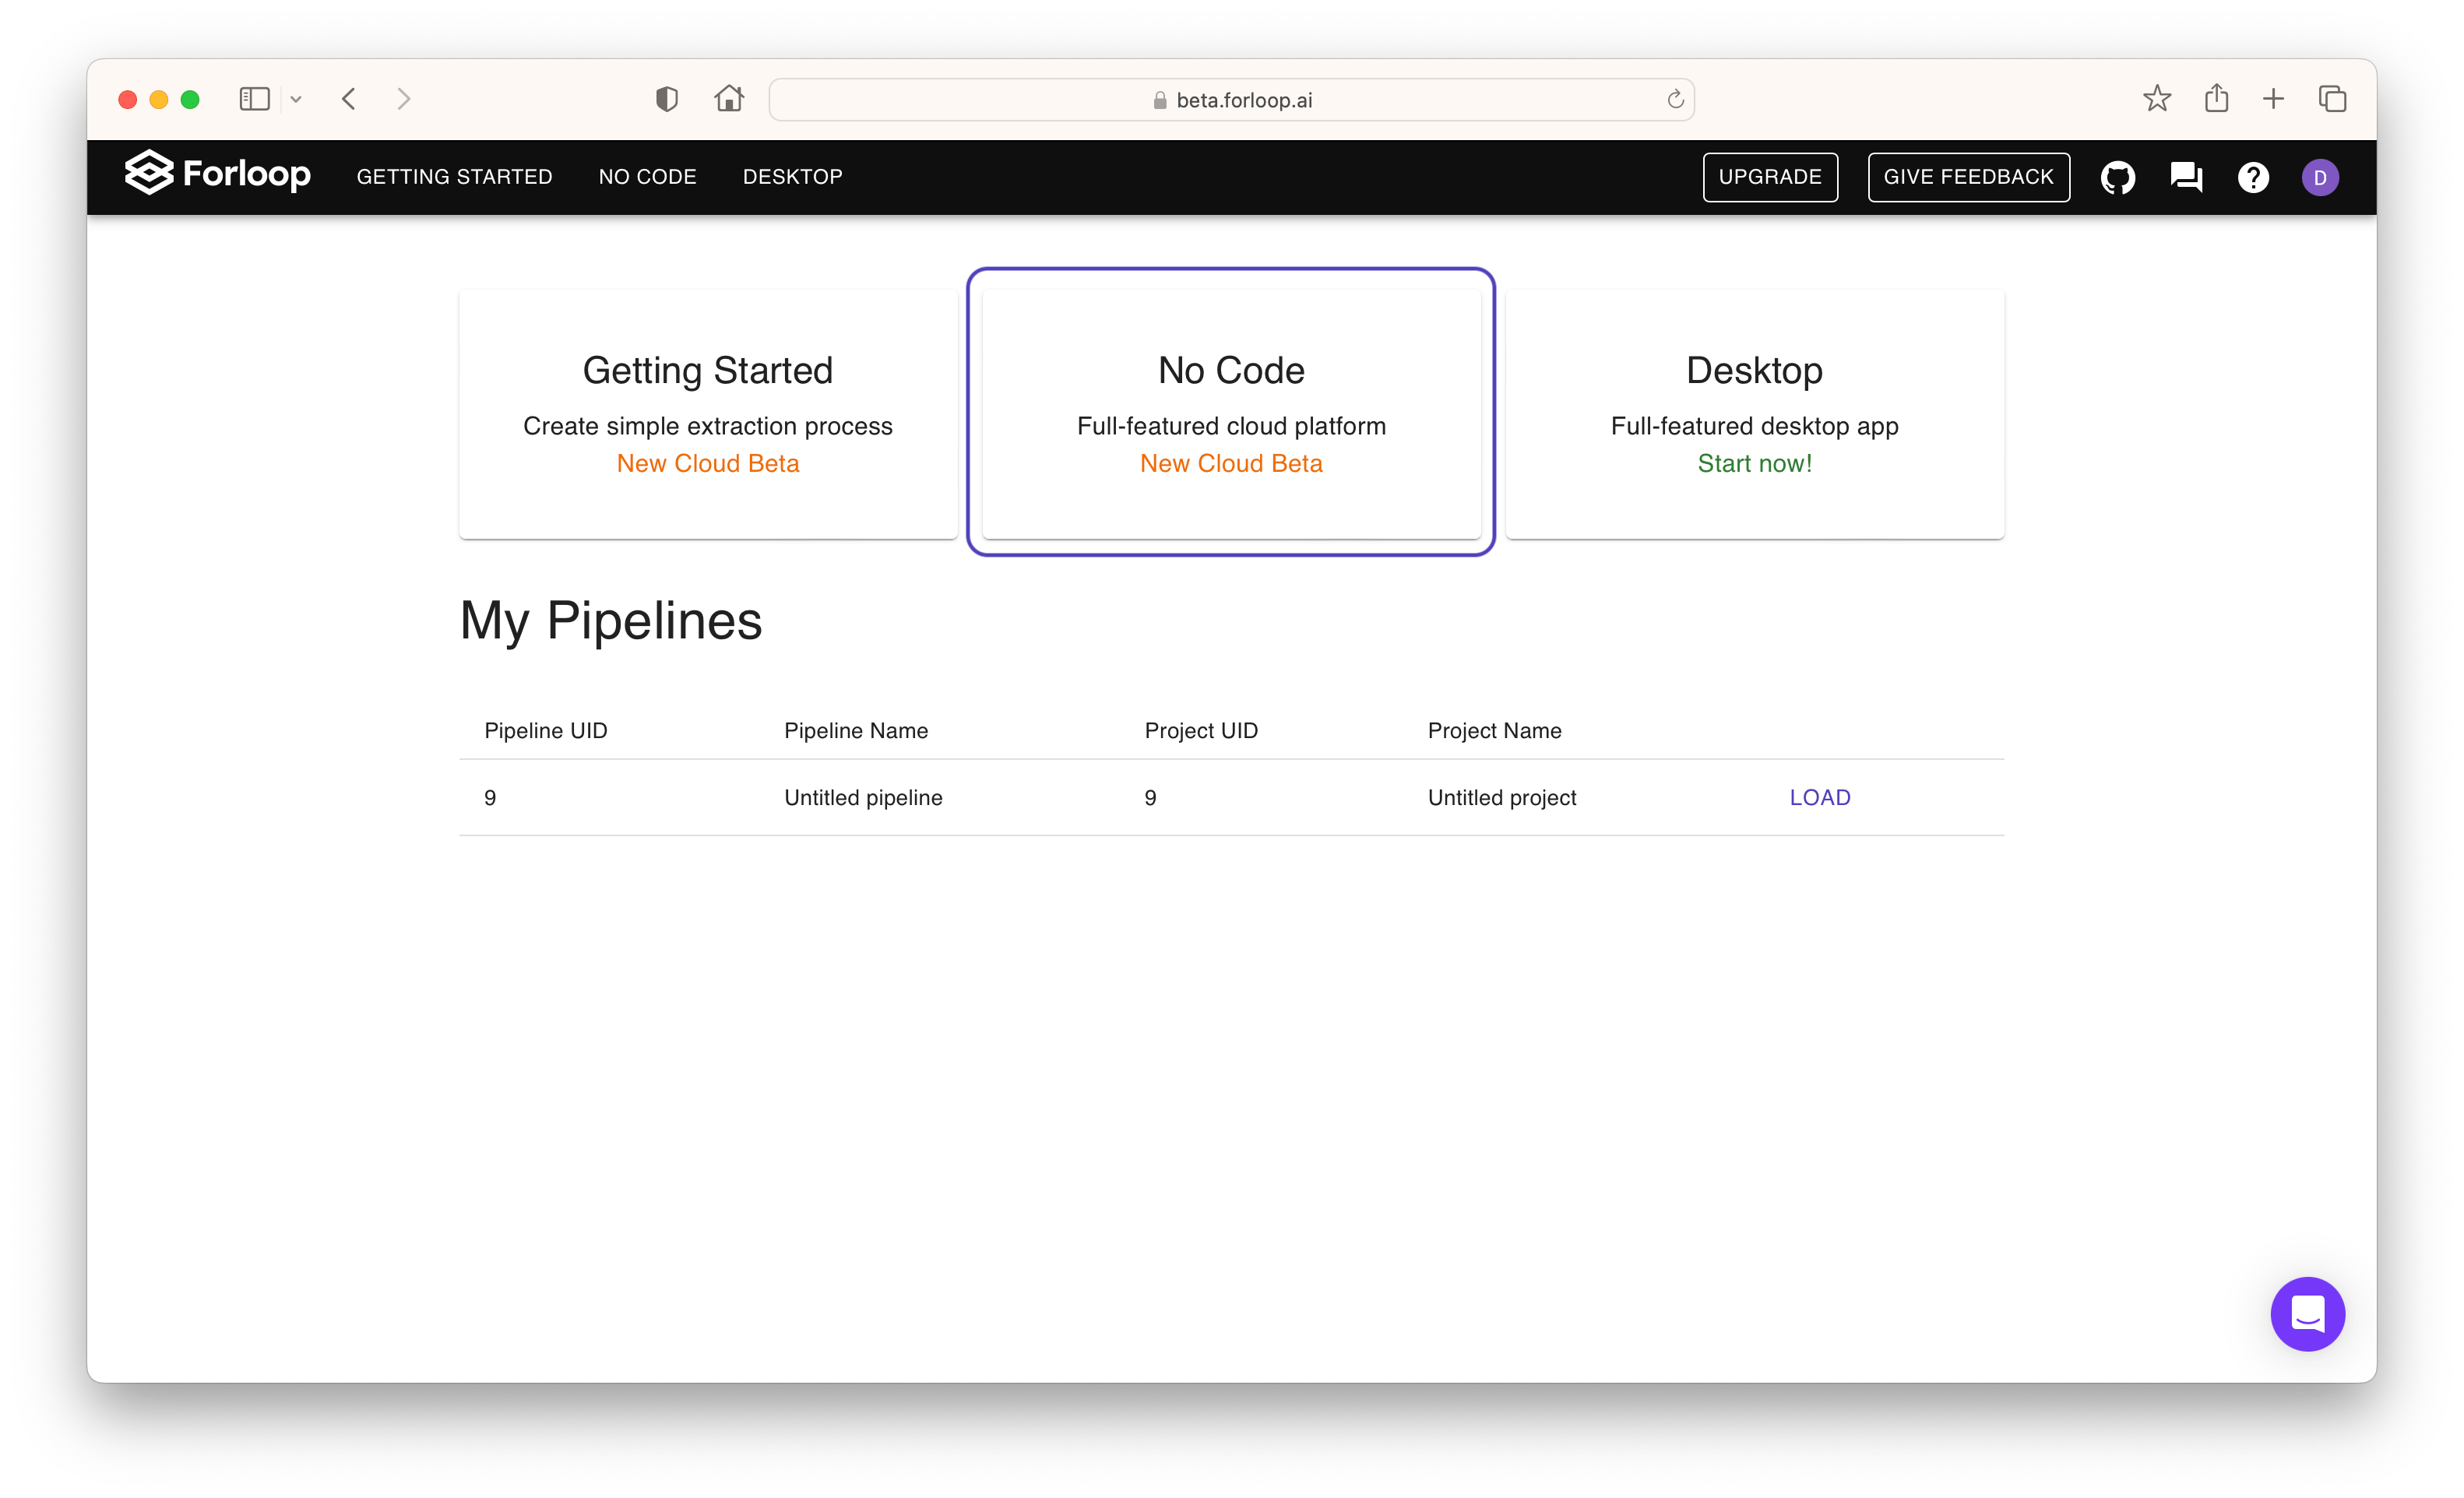
Task: Open the Intercom chat bubble widget
Action: [x=2307, y=1314]
